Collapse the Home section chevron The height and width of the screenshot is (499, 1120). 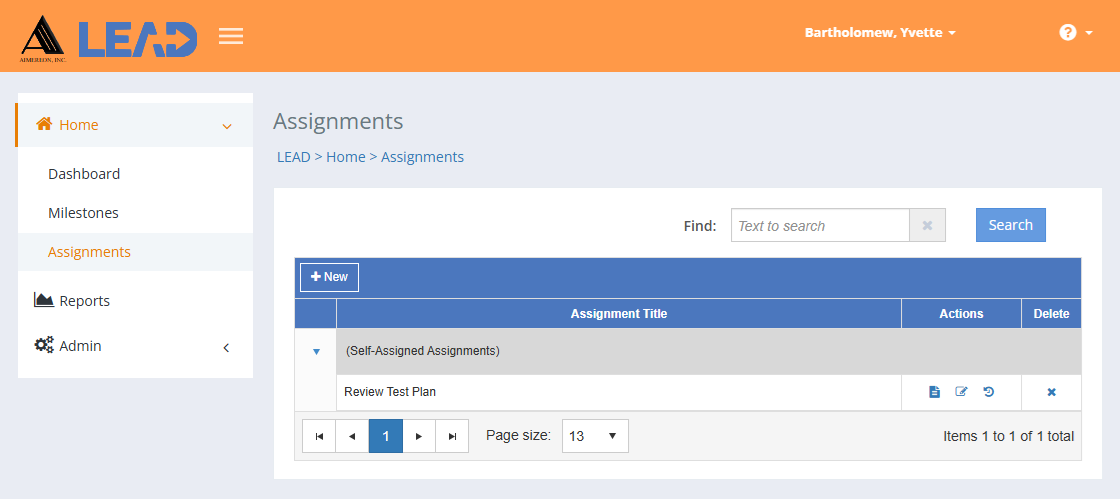(227, 126)
